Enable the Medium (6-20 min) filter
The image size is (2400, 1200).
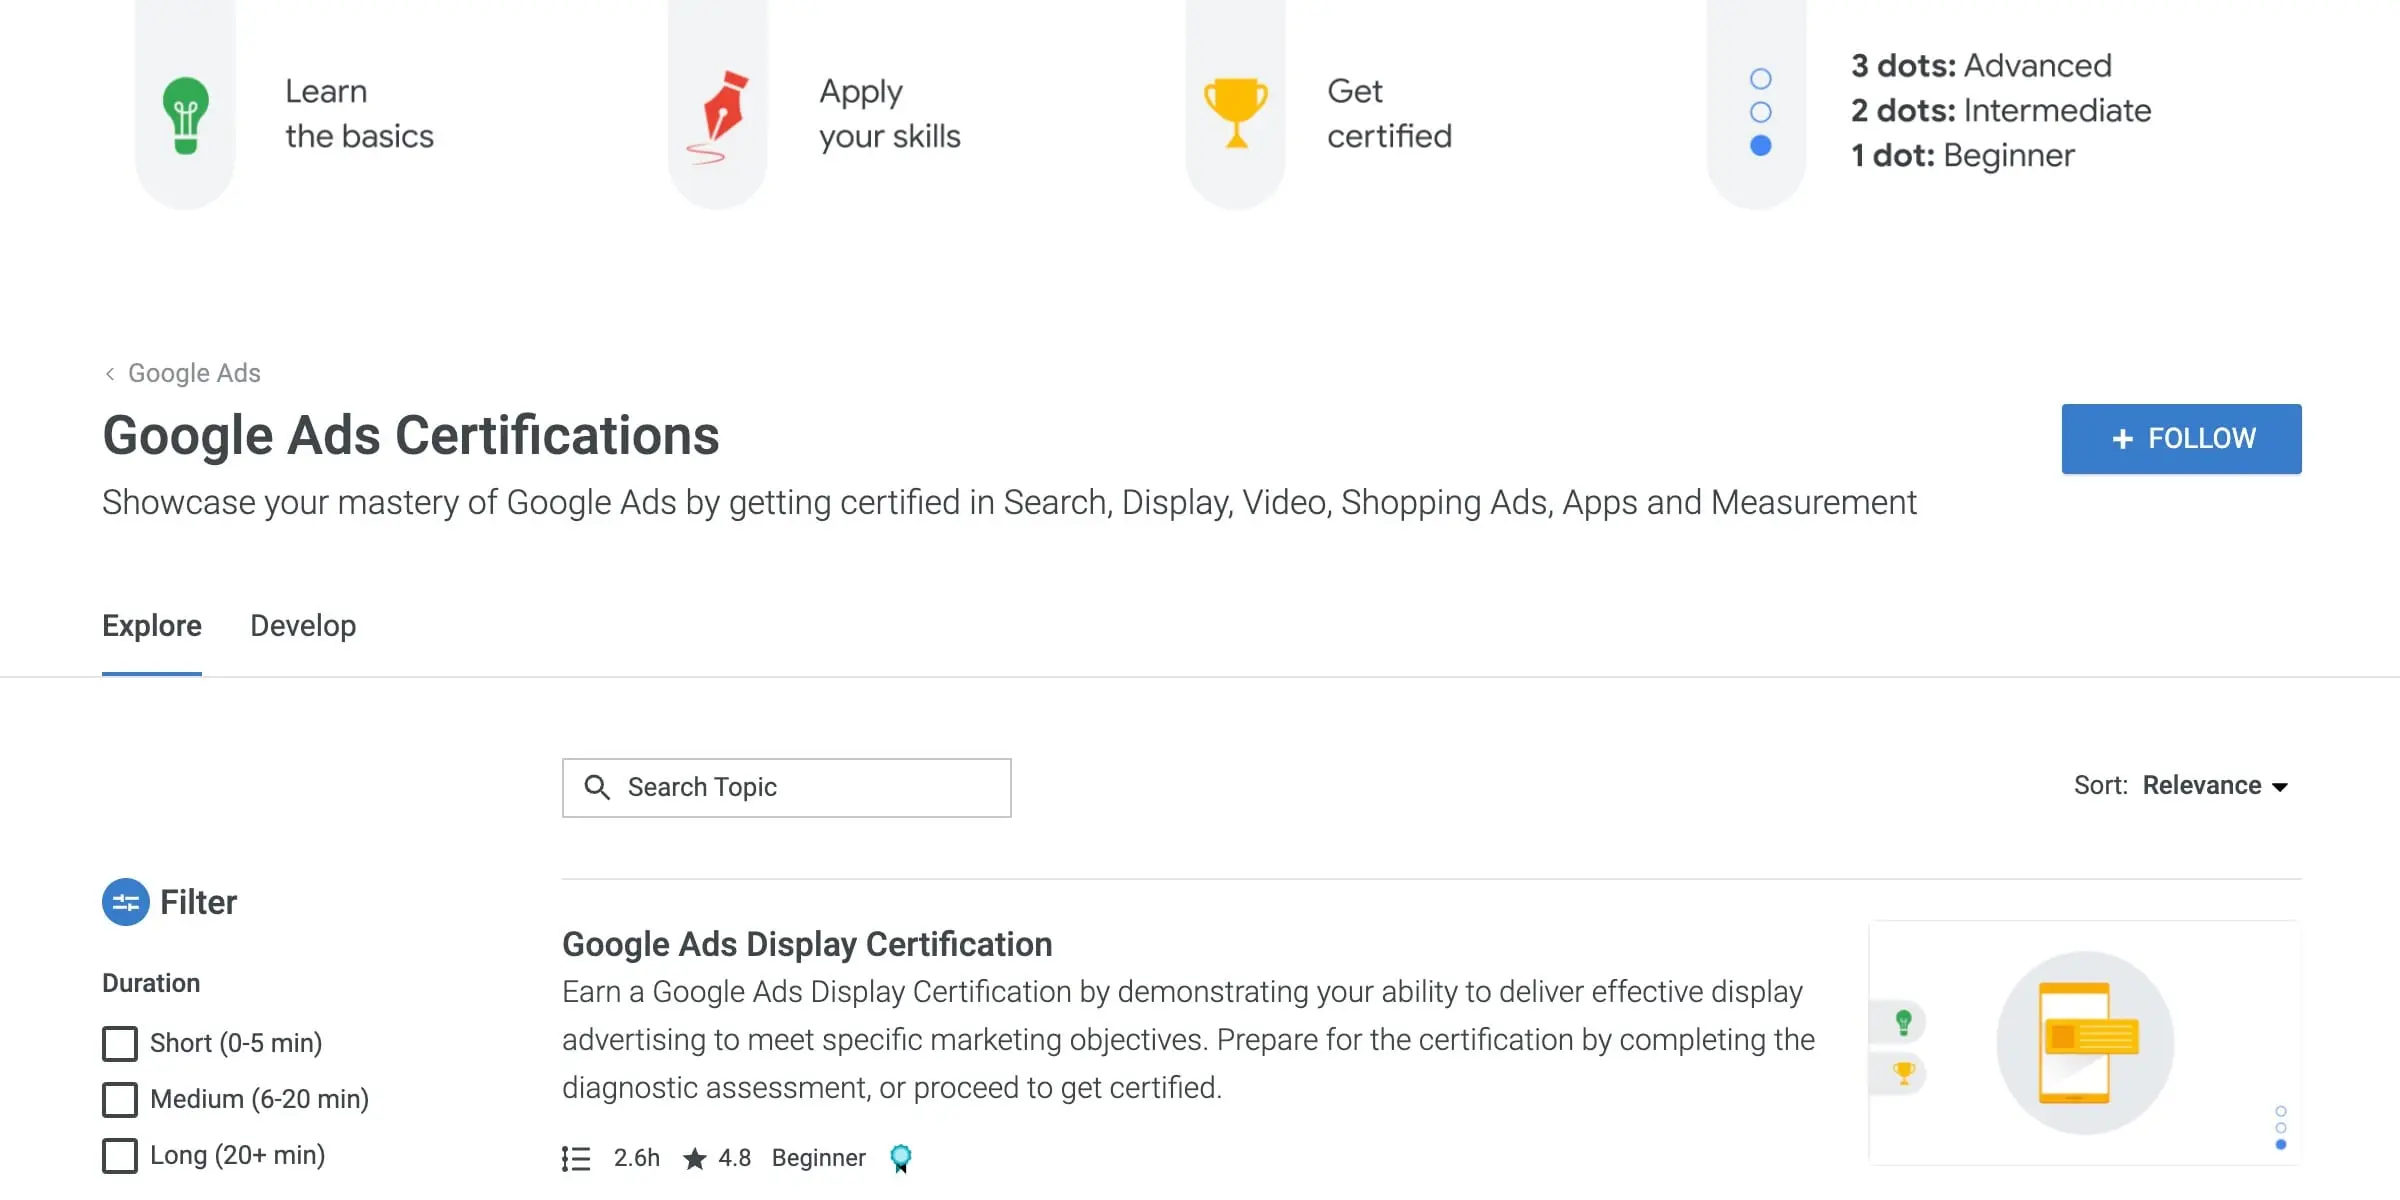coord(120,1099)
